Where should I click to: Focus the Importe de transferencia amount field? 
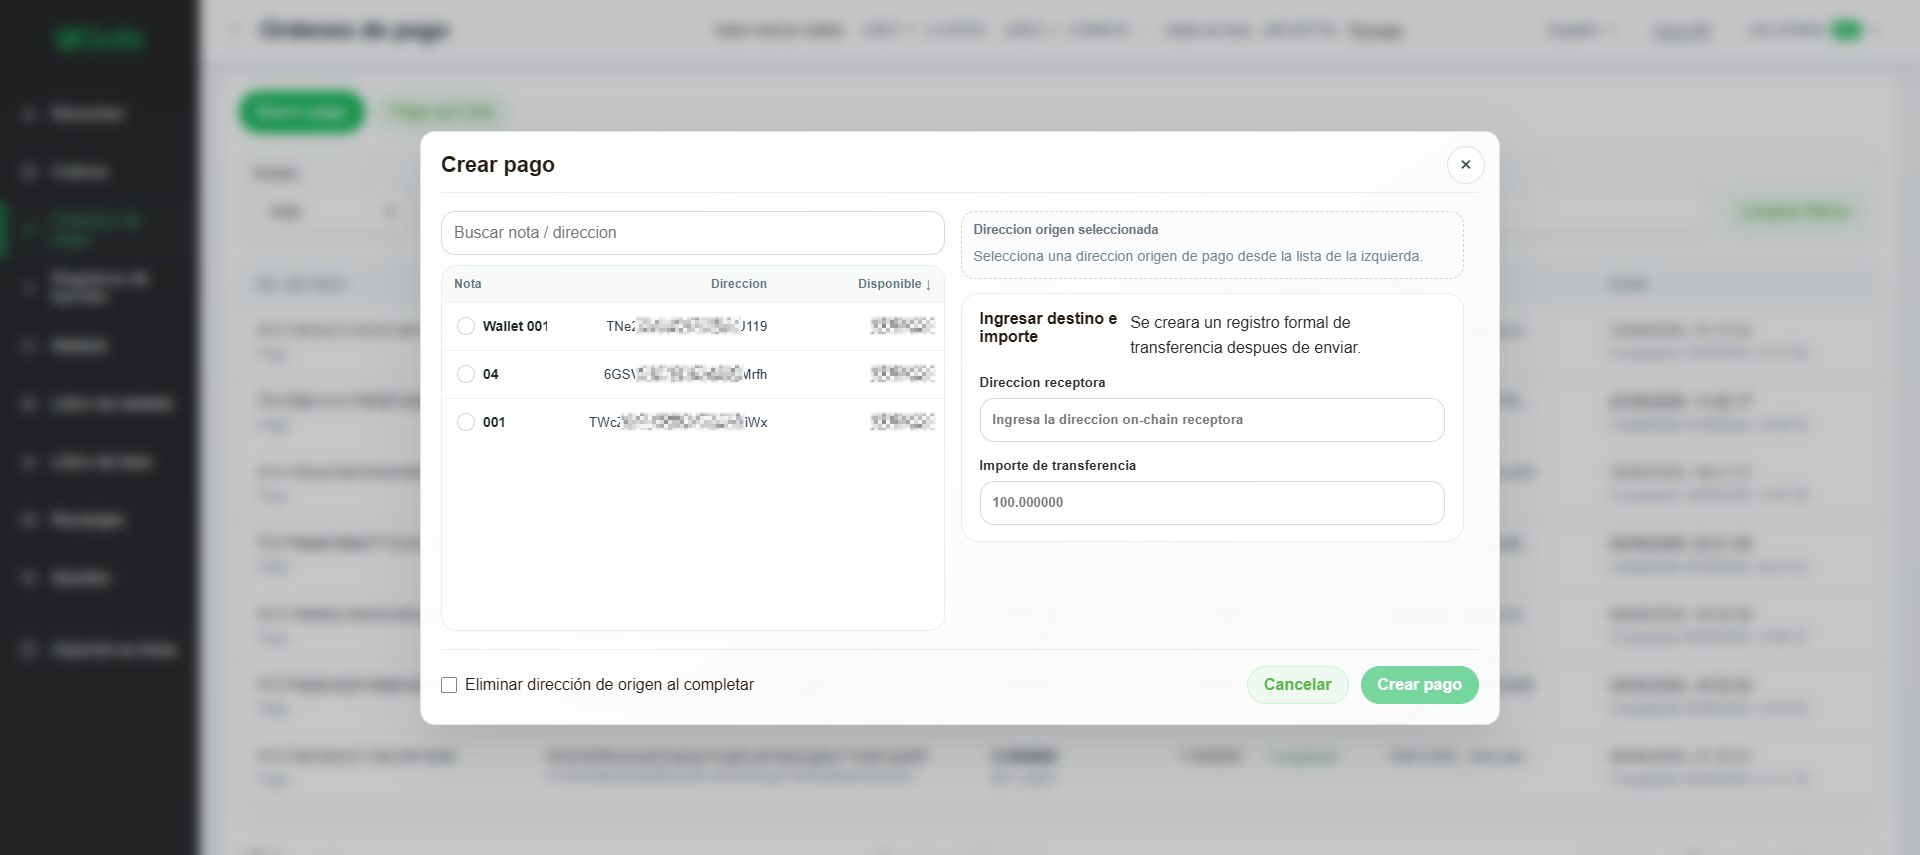[1211, 503]
